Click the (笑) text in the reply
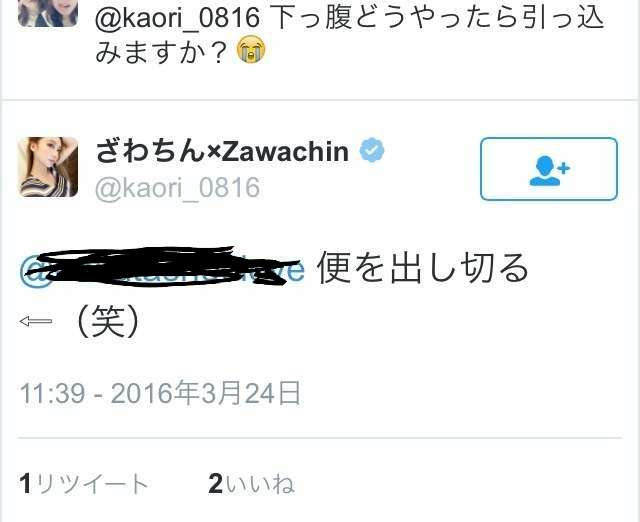Image resolution: width=640 pixels, height=522 pixels. pos(108,321)
